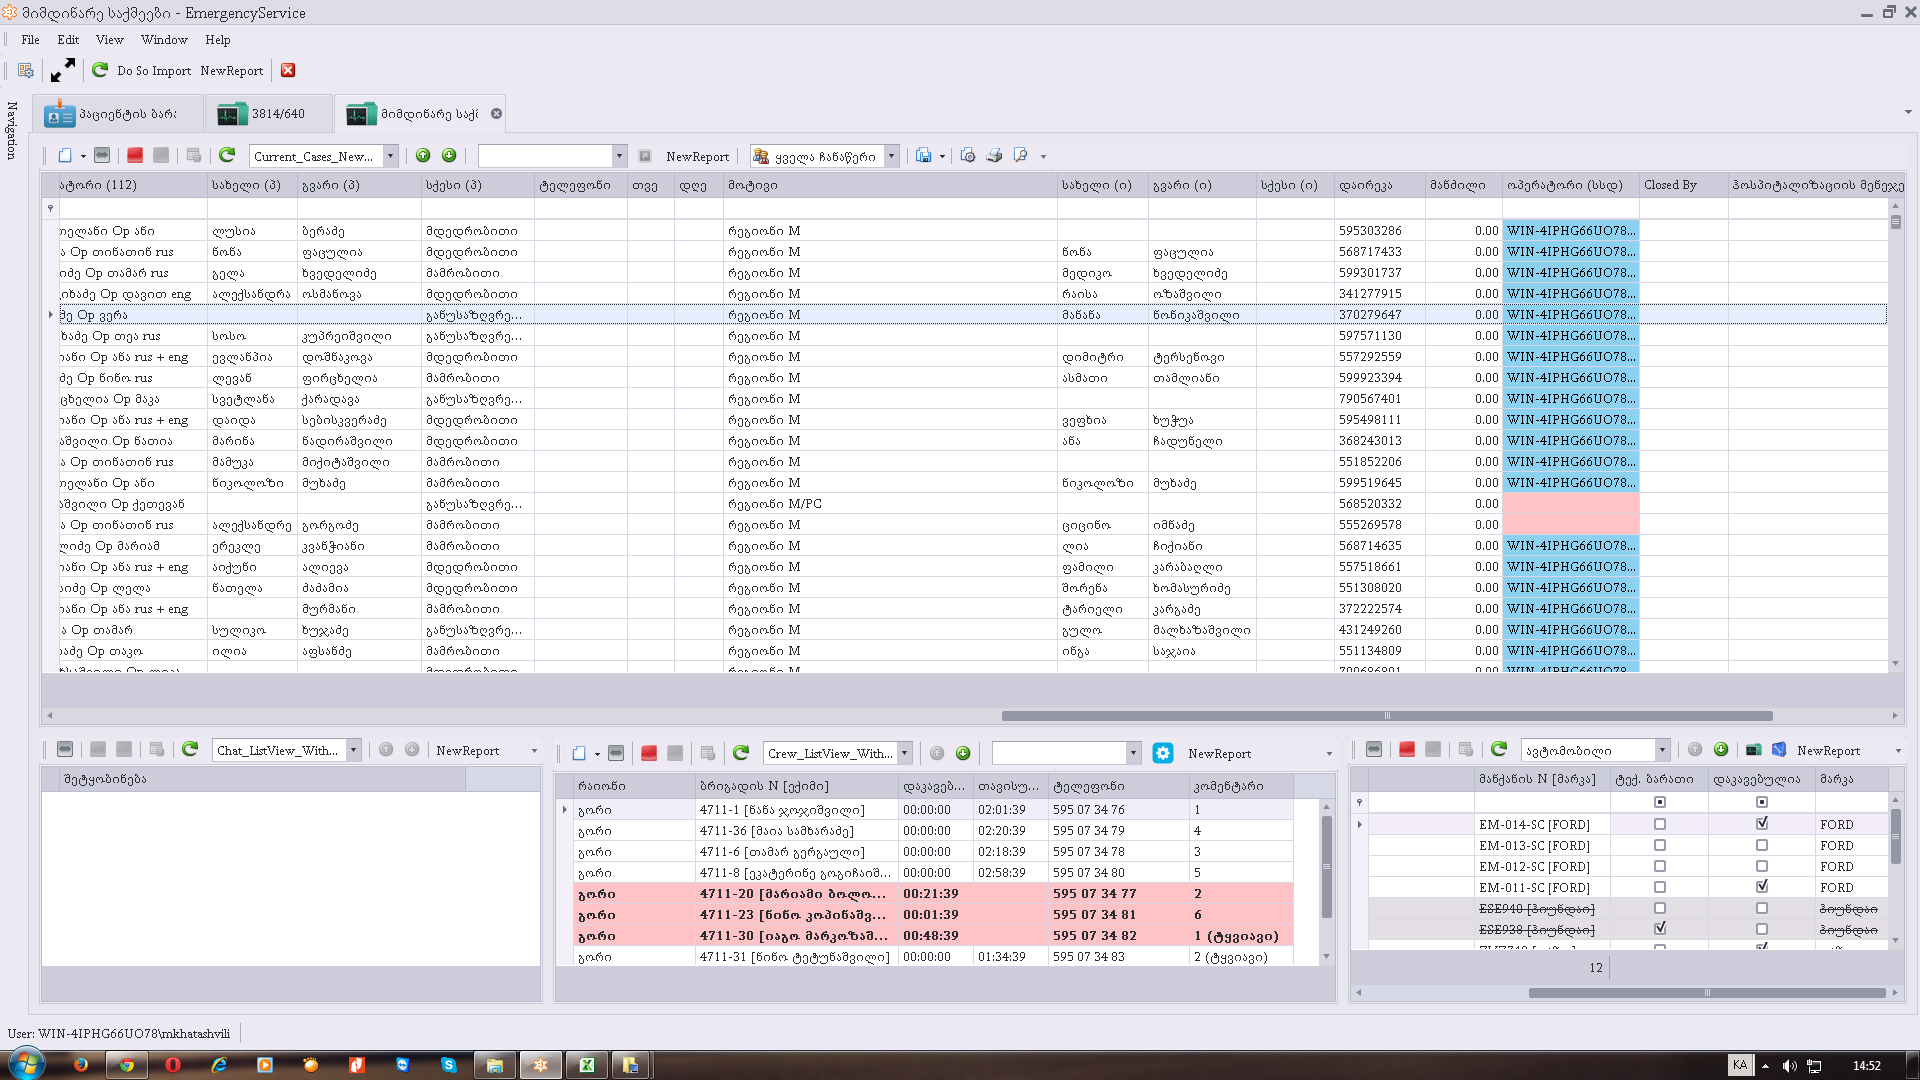The image size is (1920, 1080).
Task: Open the Window menu
Action: pos(164,40)
